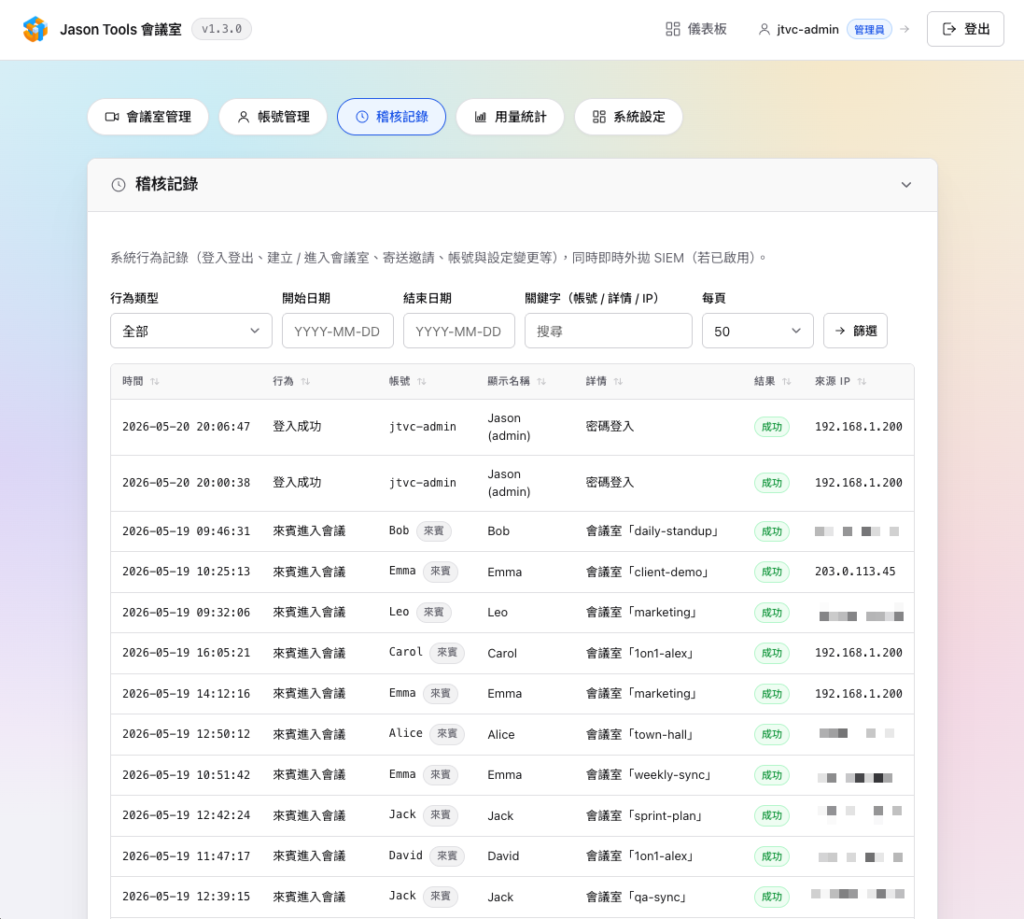Click the Jason Tools cube logo
1024x919 pixels.
point(35,29)
